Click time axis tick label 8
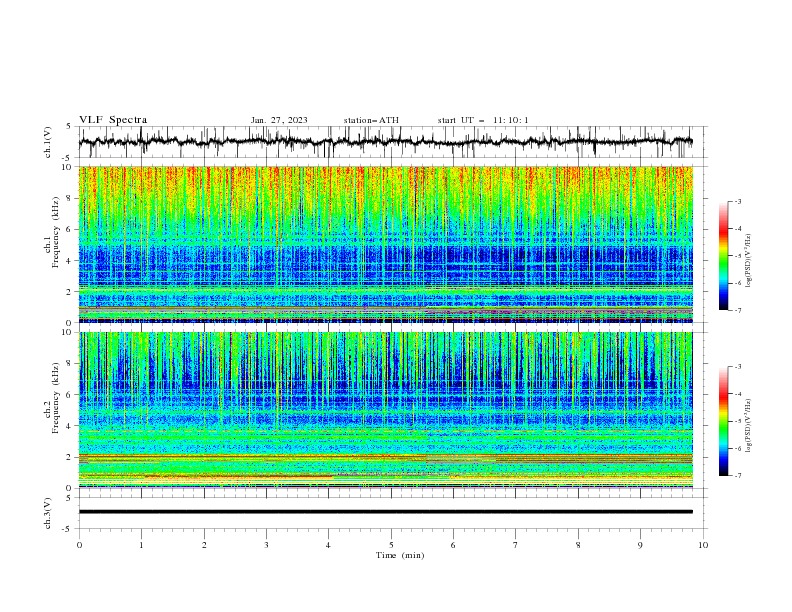Viewport: 792px width, 612px height. click(578, 545)
